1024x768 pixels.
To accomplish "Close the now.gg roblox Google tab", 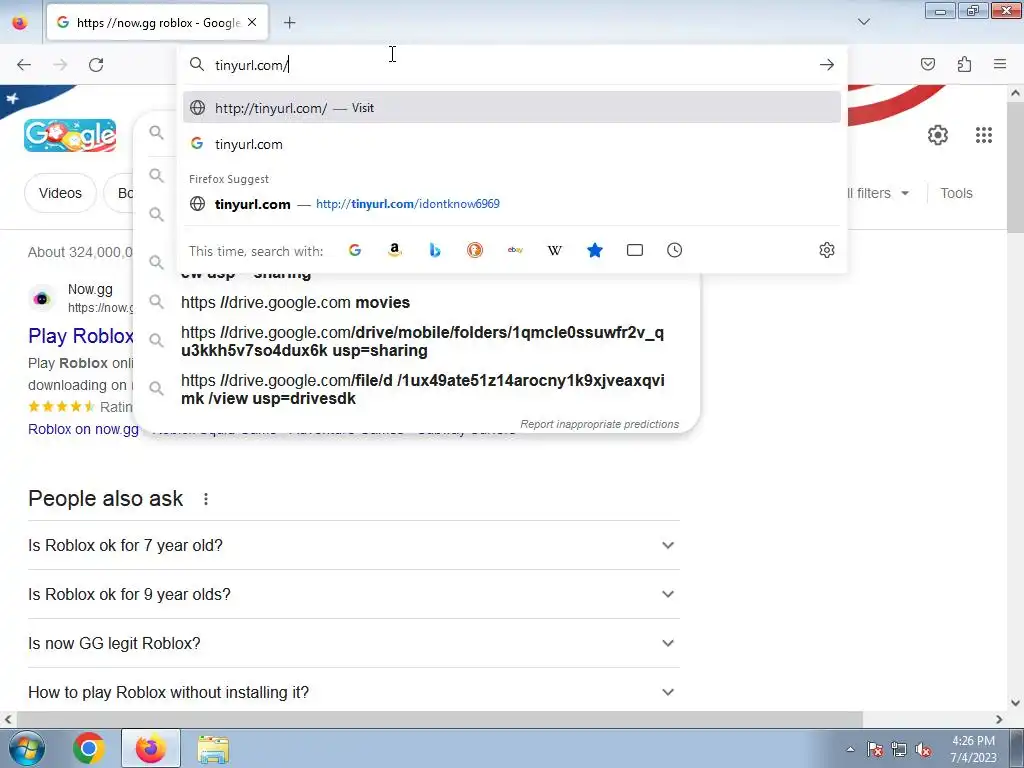I will pyautogui.click(x=252, y=22).
